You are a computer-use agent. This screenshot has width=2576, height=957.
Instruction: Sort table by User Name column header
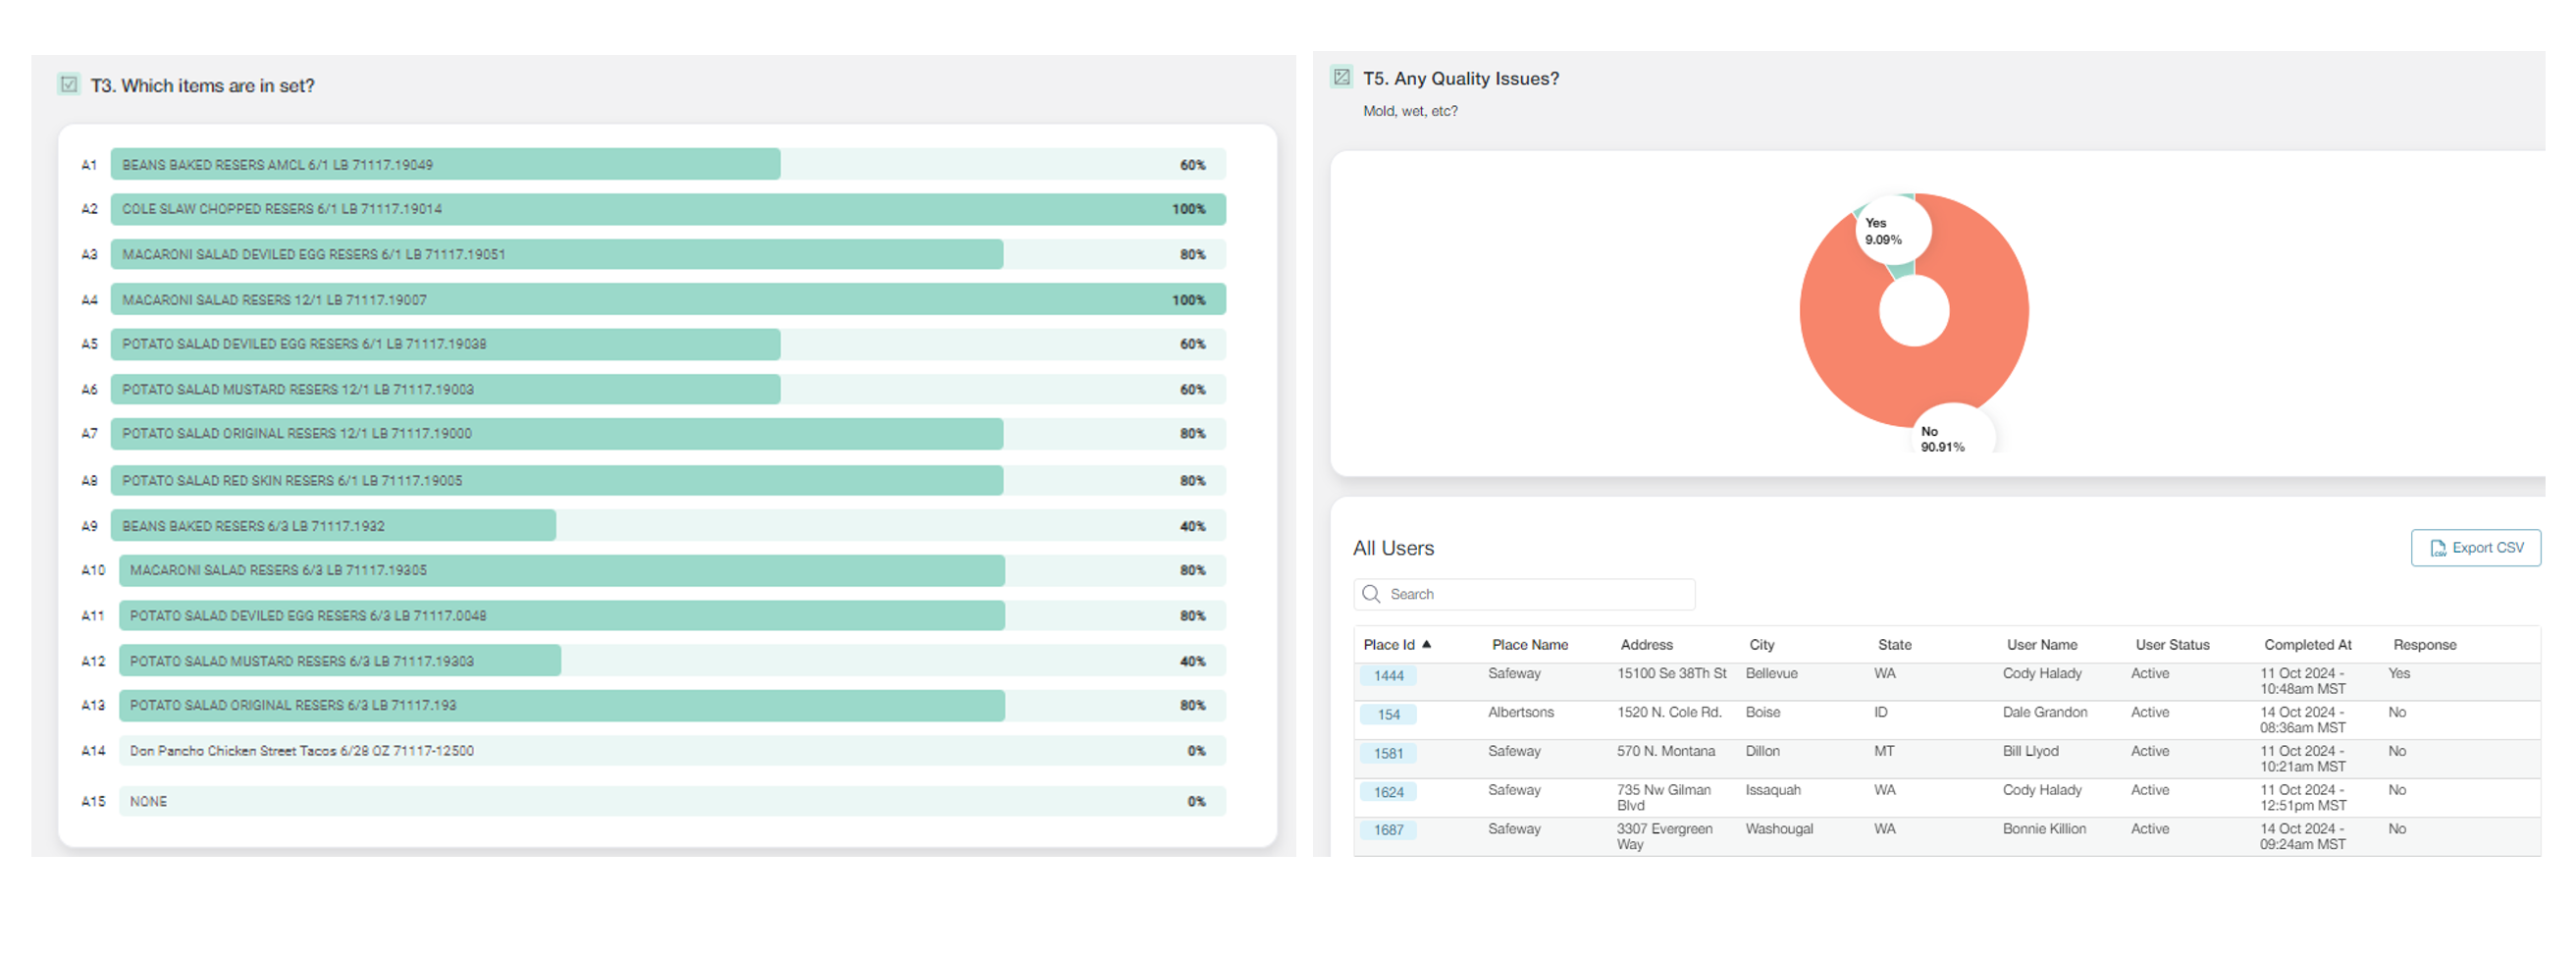tap(2041, 645)
